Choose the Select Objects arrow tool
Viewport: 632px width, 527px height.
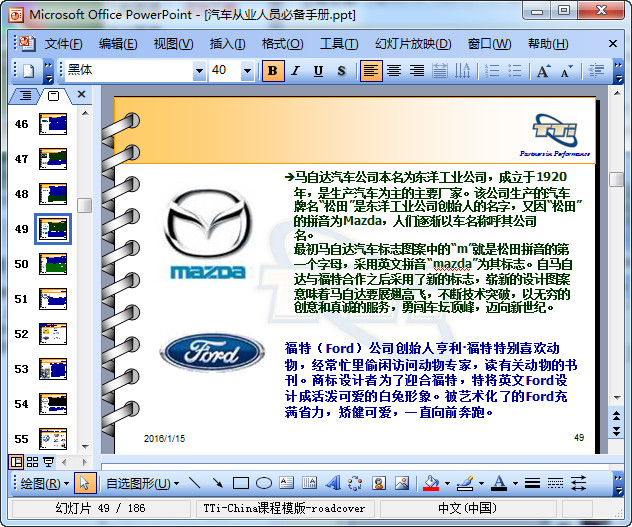coord(85,483)
